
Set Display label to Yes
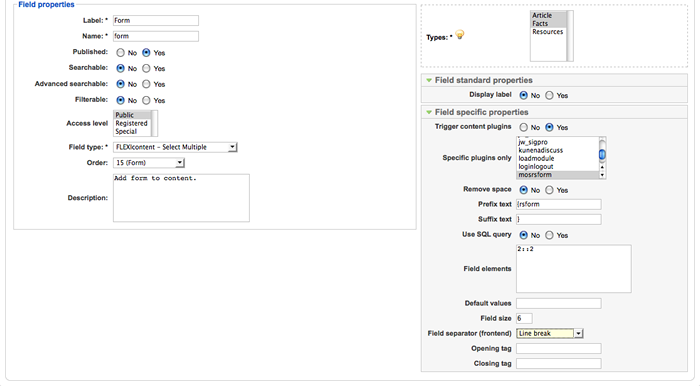click(549, 95)
